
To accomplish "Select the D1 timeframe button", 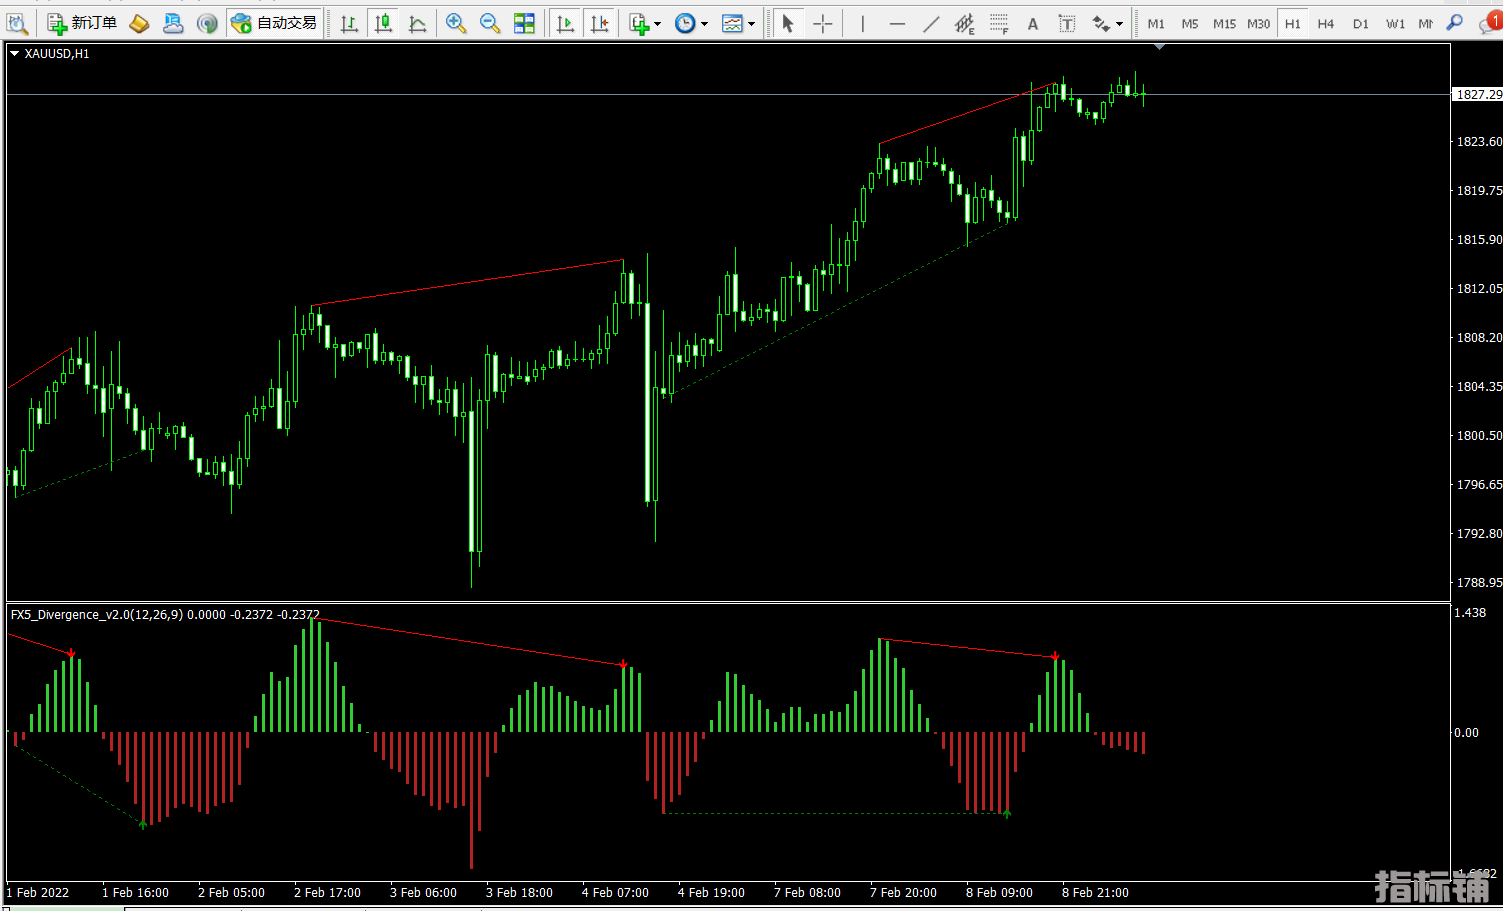I will 1360,24.
